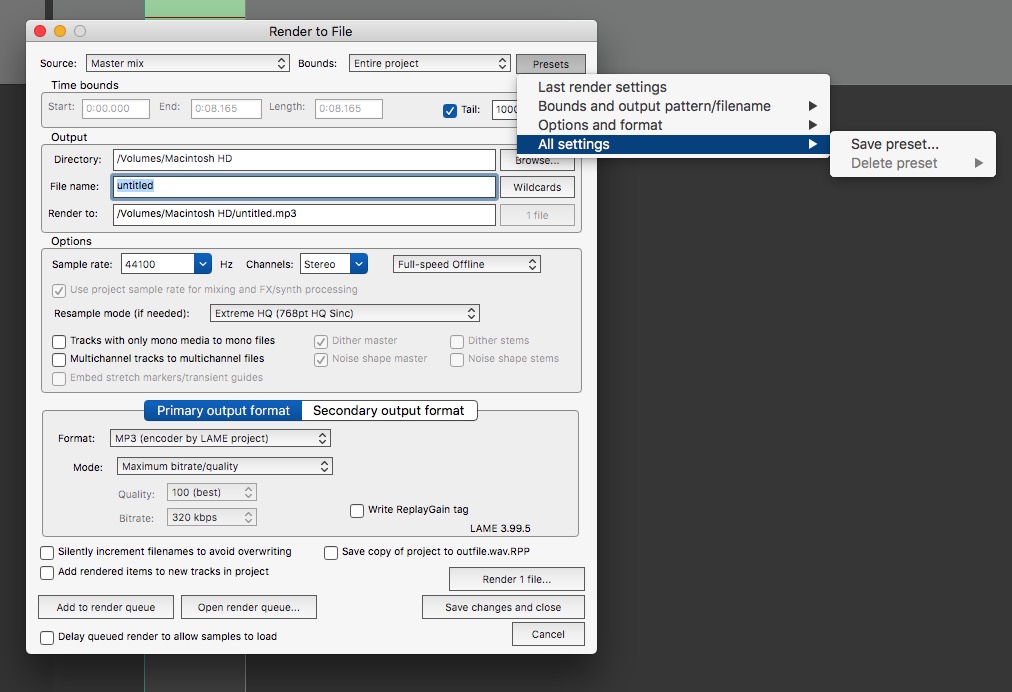The image size is (1012, 692).
Task: Click the Wildcards button
Action: click(x=537, y=187)
